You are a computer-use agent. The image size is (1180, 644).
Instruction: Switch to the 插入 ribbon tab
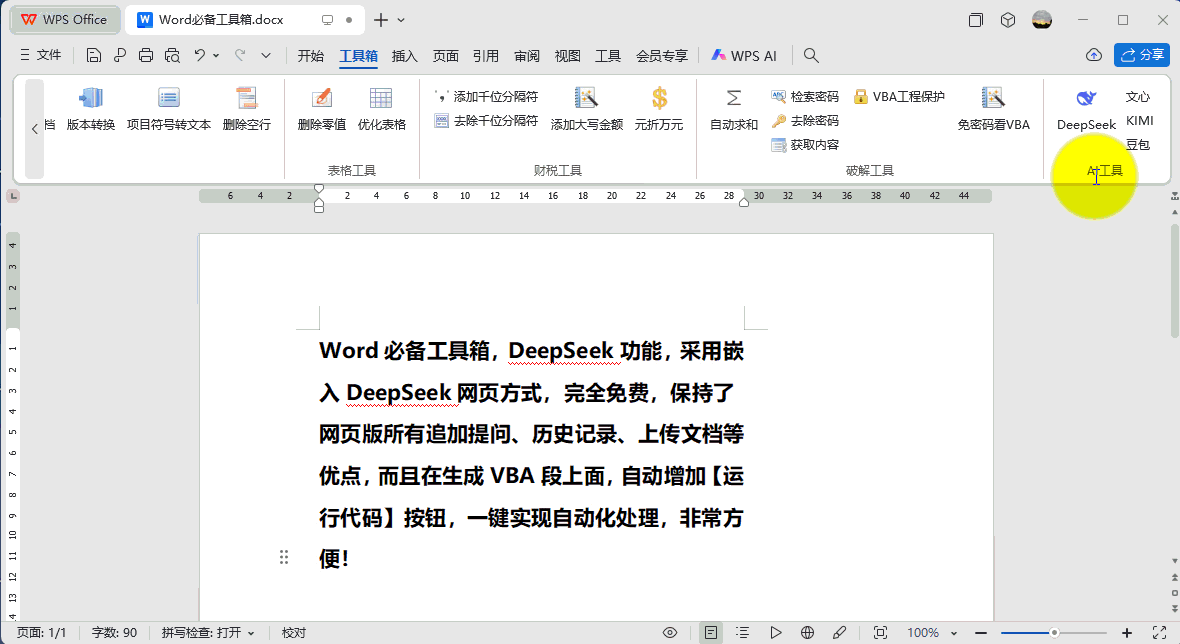tap(405, 56)
